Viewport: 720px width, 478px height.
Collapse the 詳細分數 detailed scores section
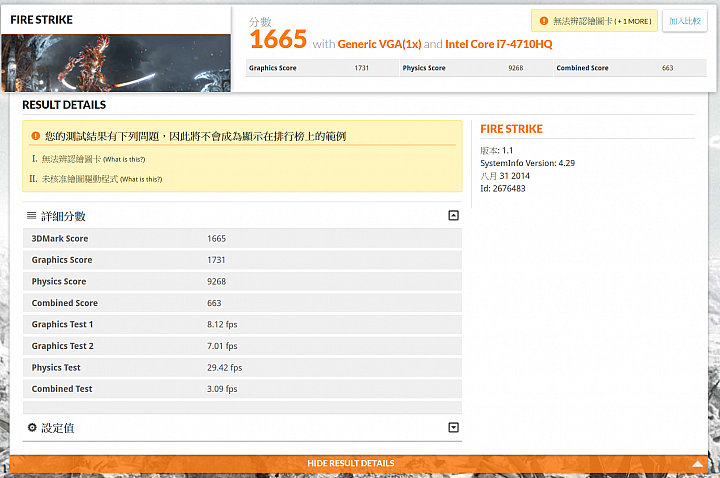pyautogui.click(x=453, y=215)
